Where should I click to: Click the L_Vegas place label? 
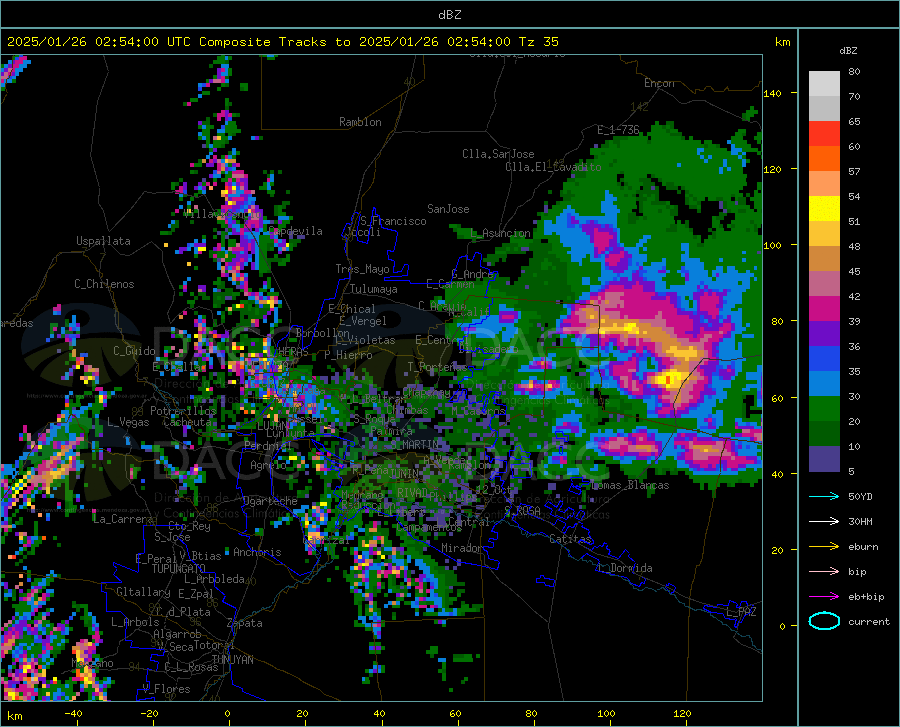(x=128, y=422)
